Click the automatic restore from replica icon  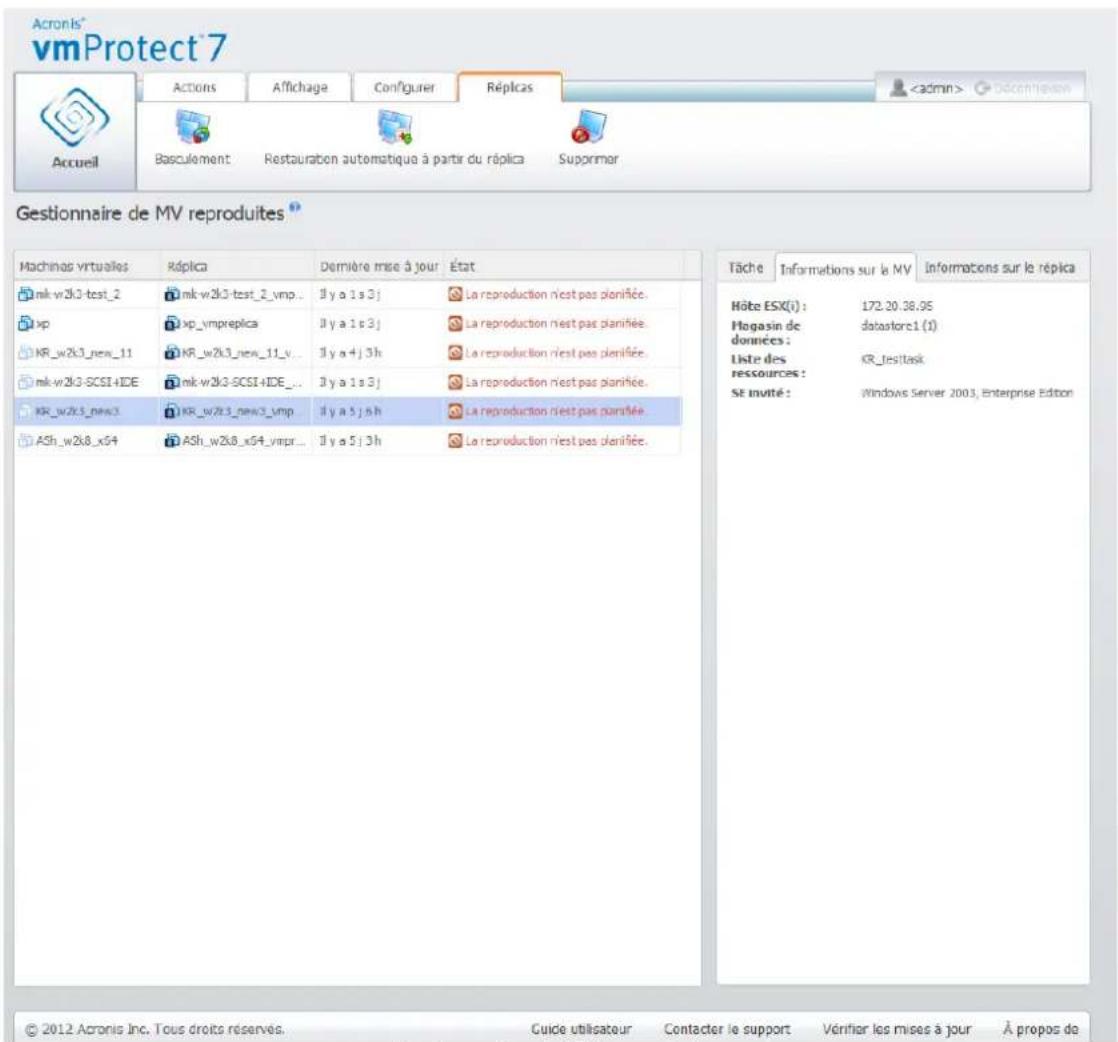[394, 127]
